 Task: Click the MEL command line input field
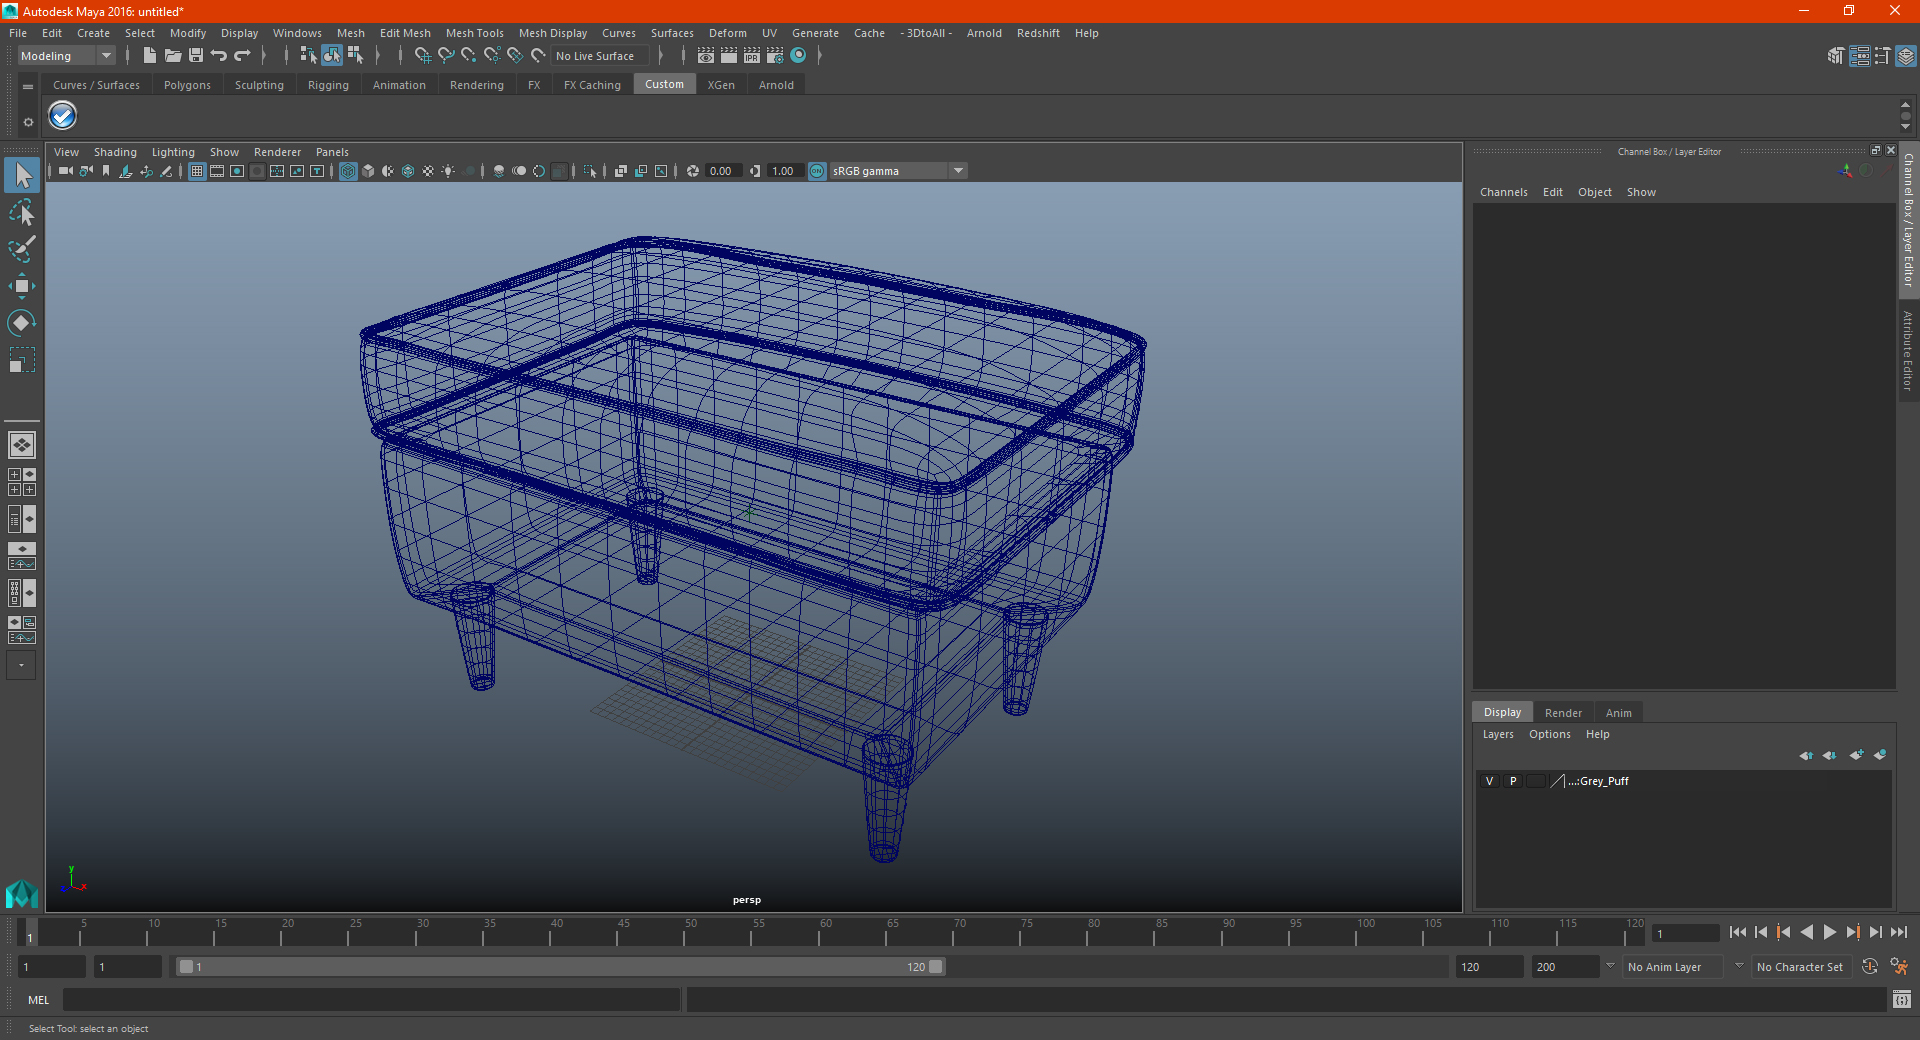pos(371,999)
